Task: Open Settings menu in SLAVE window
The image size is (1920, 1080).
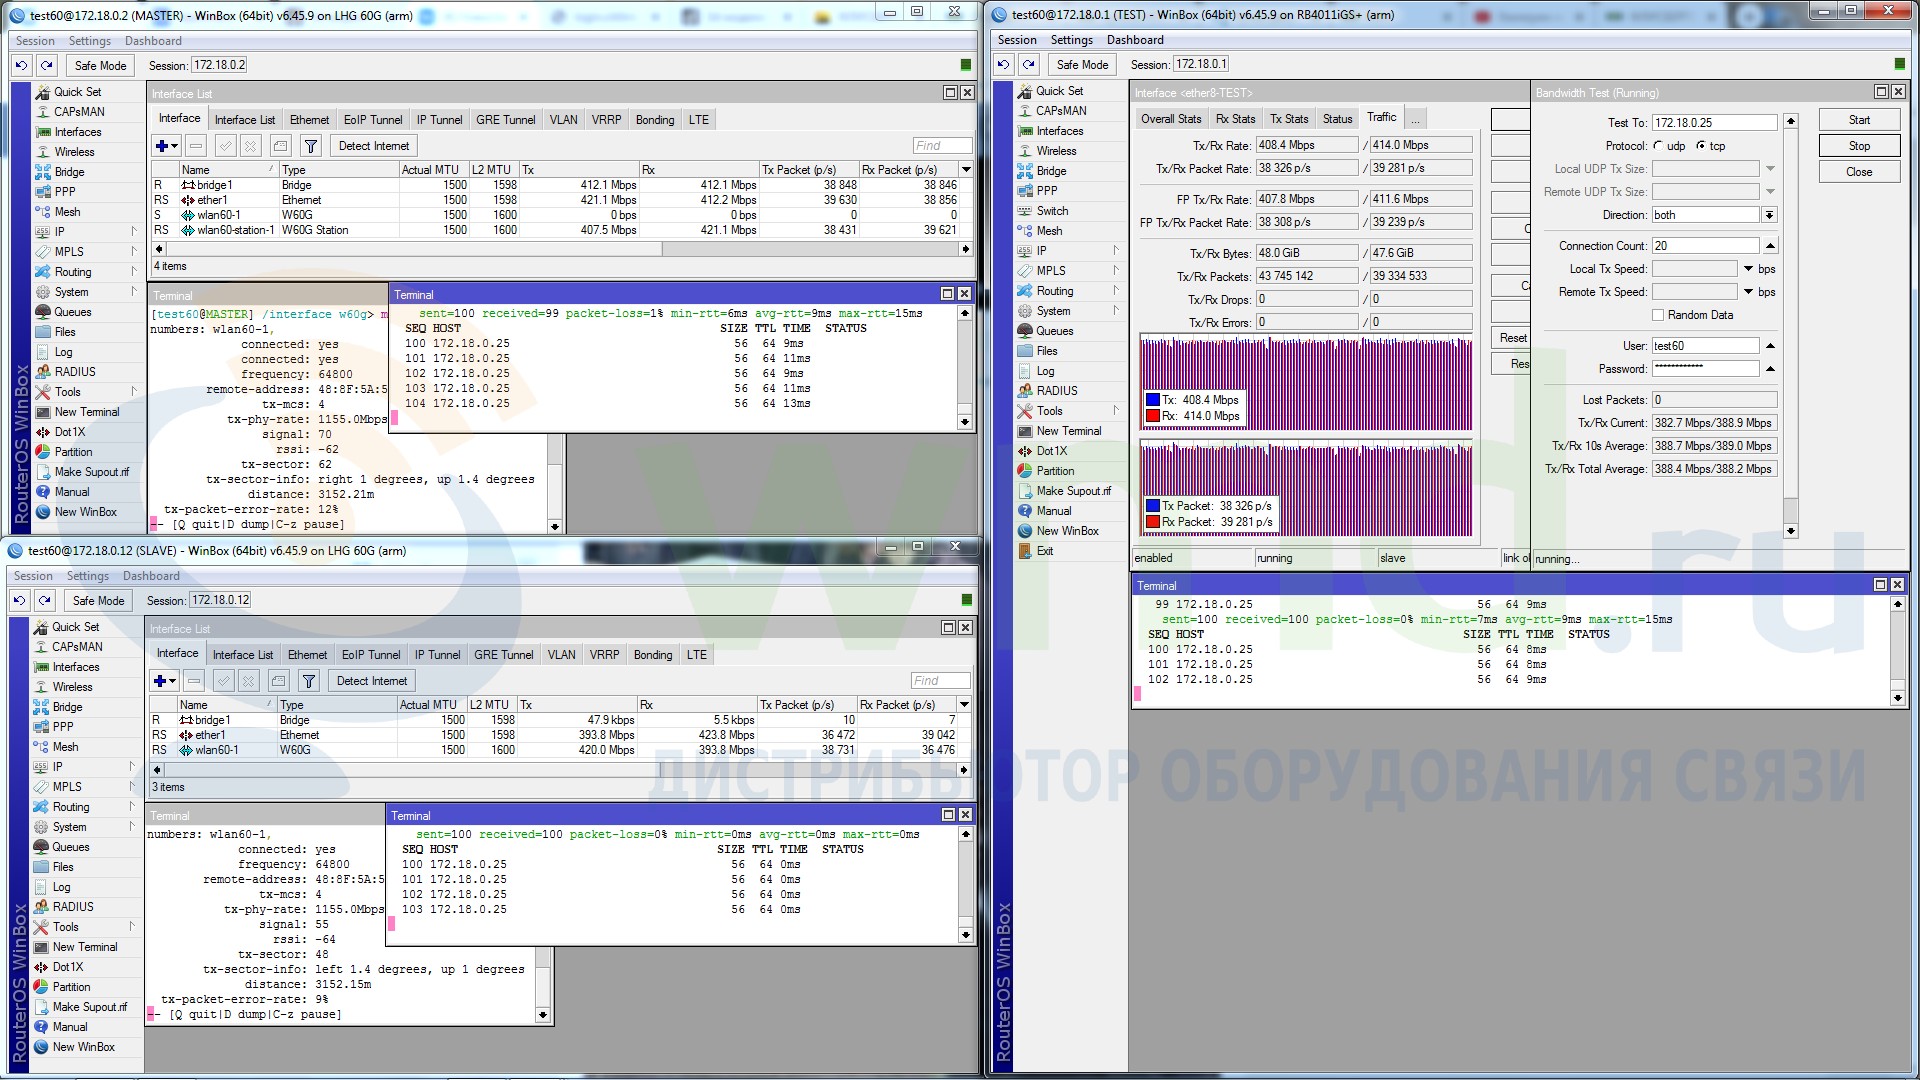Action: click(x=88, y=576)
